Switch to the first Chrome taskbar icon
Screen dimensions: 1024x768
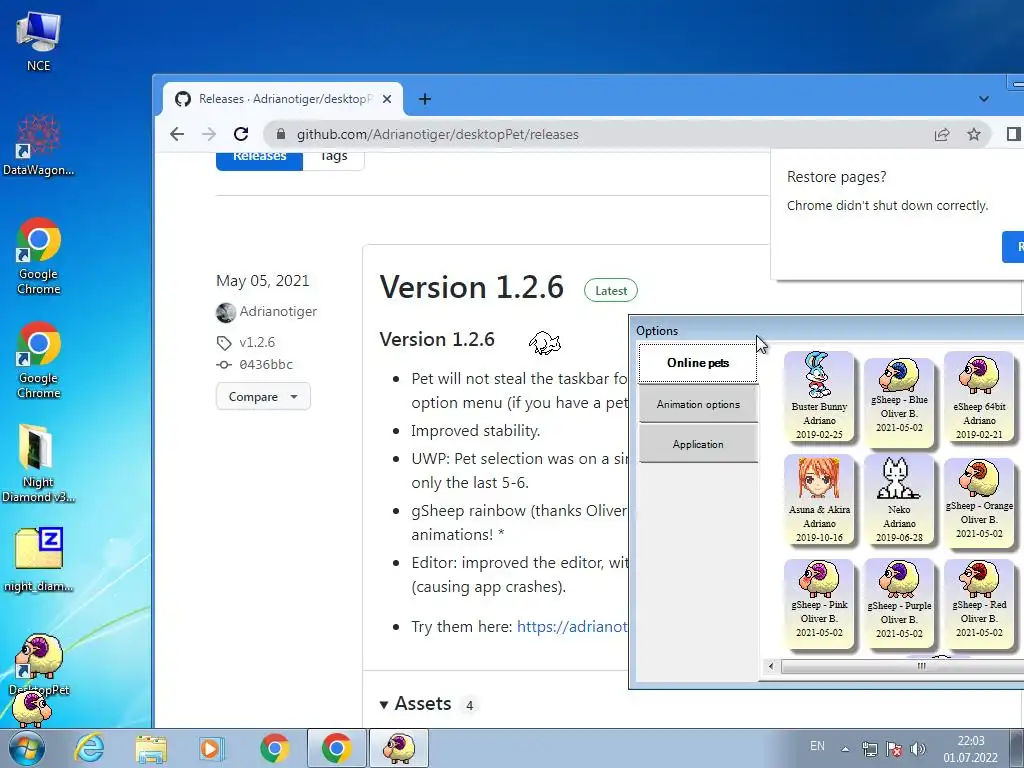tap(274, 748)
